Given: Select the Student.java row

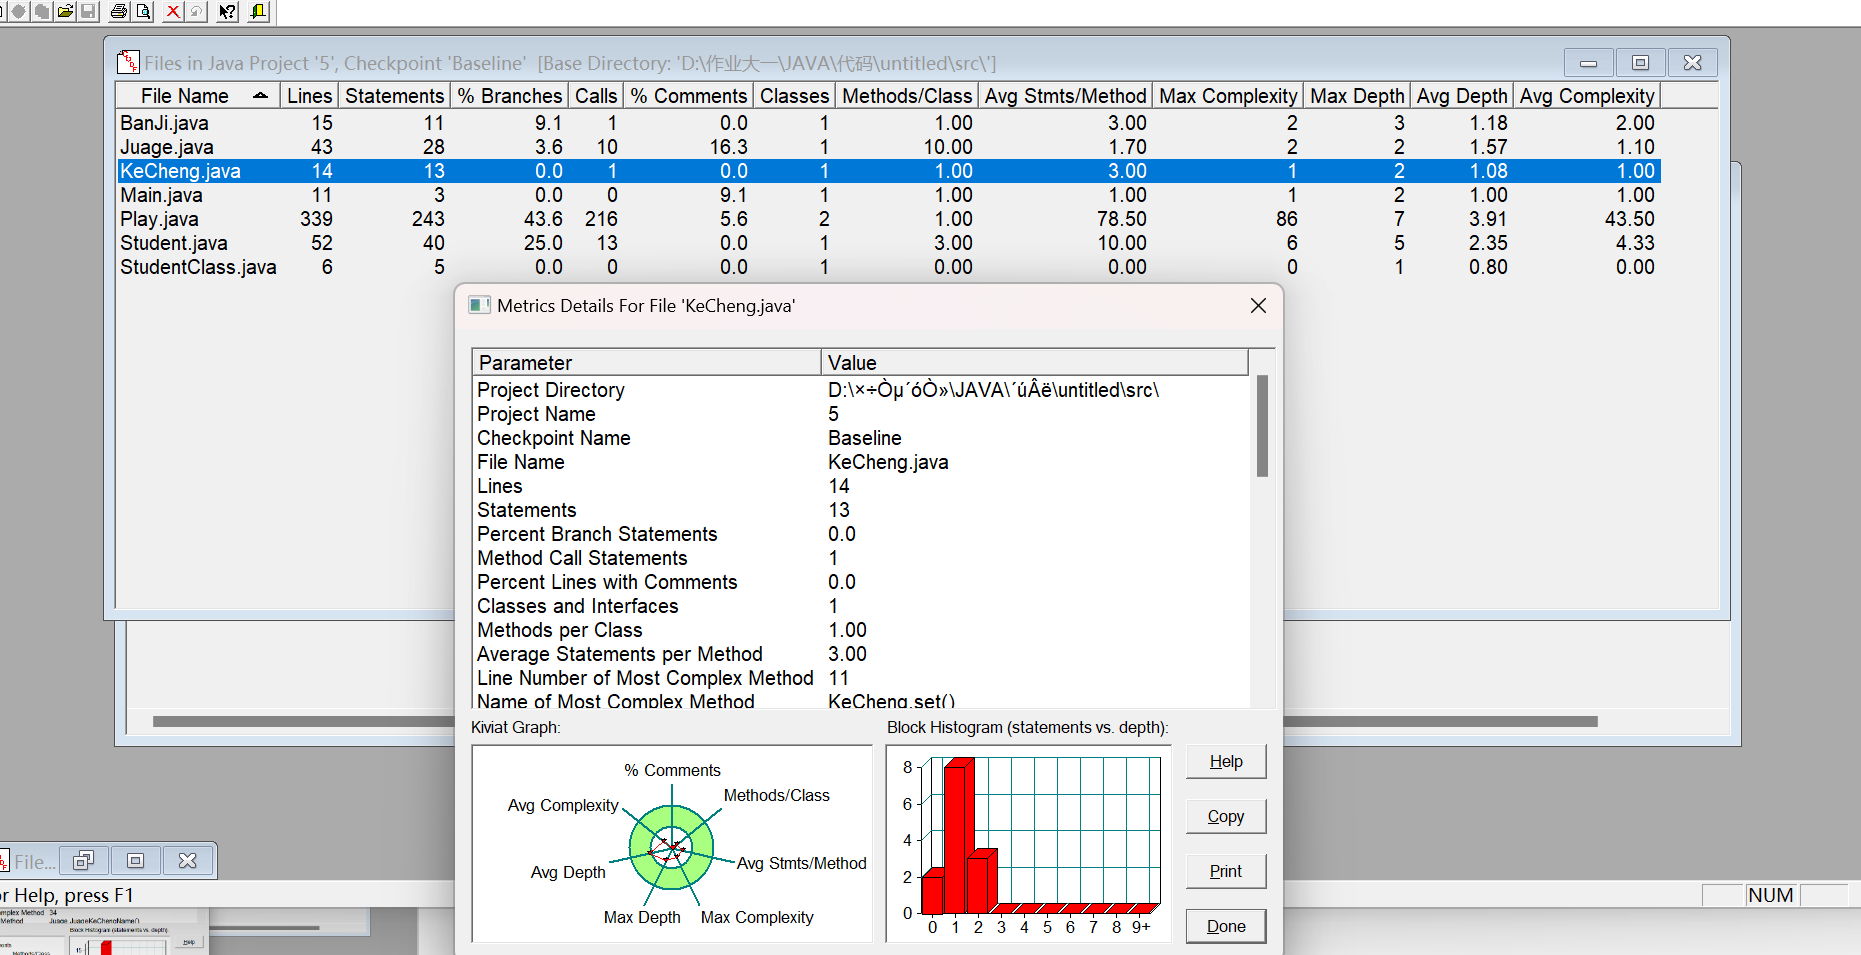Looking at the screenshot, I should pyautogui.click(x=888, y=243).
